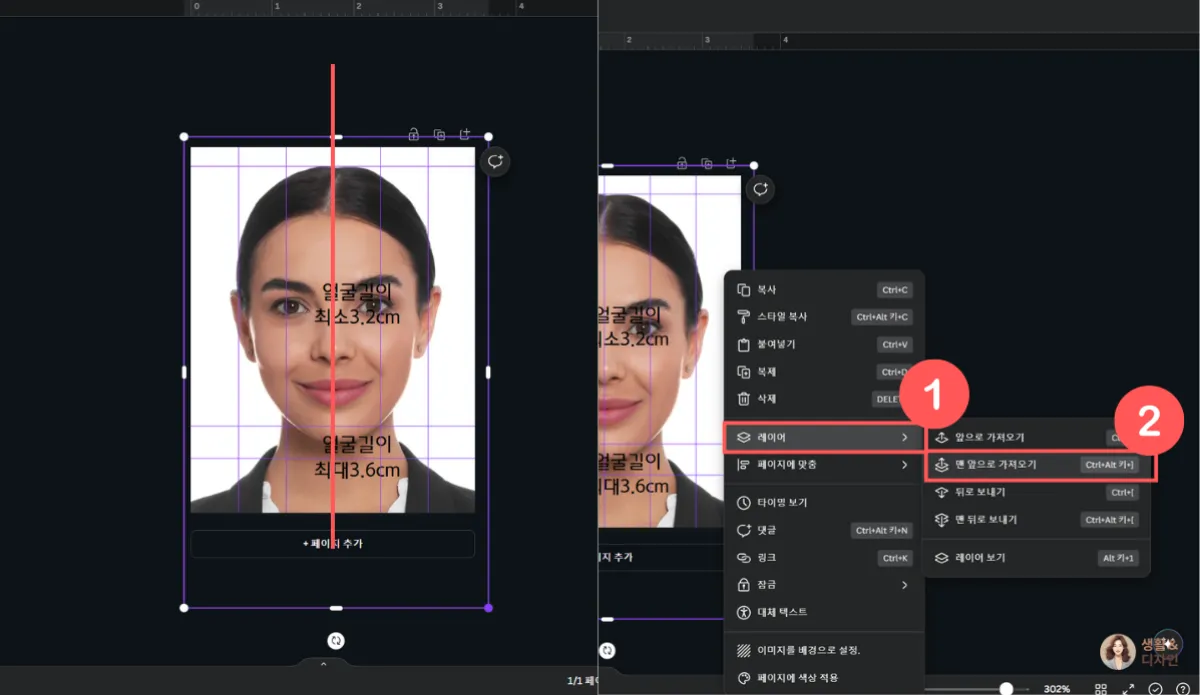Choose 맨 앞으로 가져오기 in the layer submenu
Image resolution: width=1200 pixels, height=695 pixels.
pos(1040,465)
